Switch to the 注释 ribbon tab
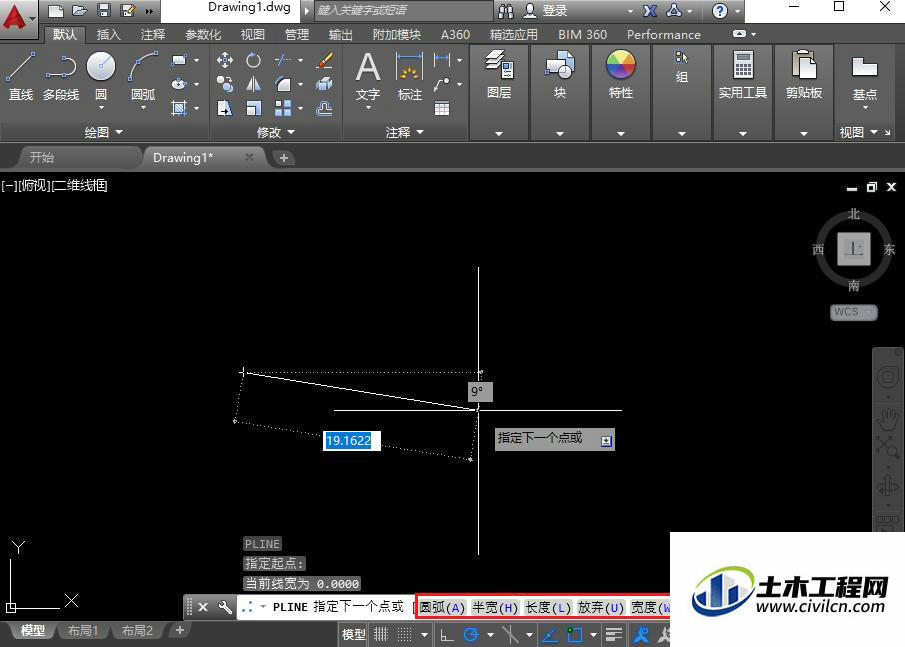This screenshot has width=905, height=647. tap(153, 35)
